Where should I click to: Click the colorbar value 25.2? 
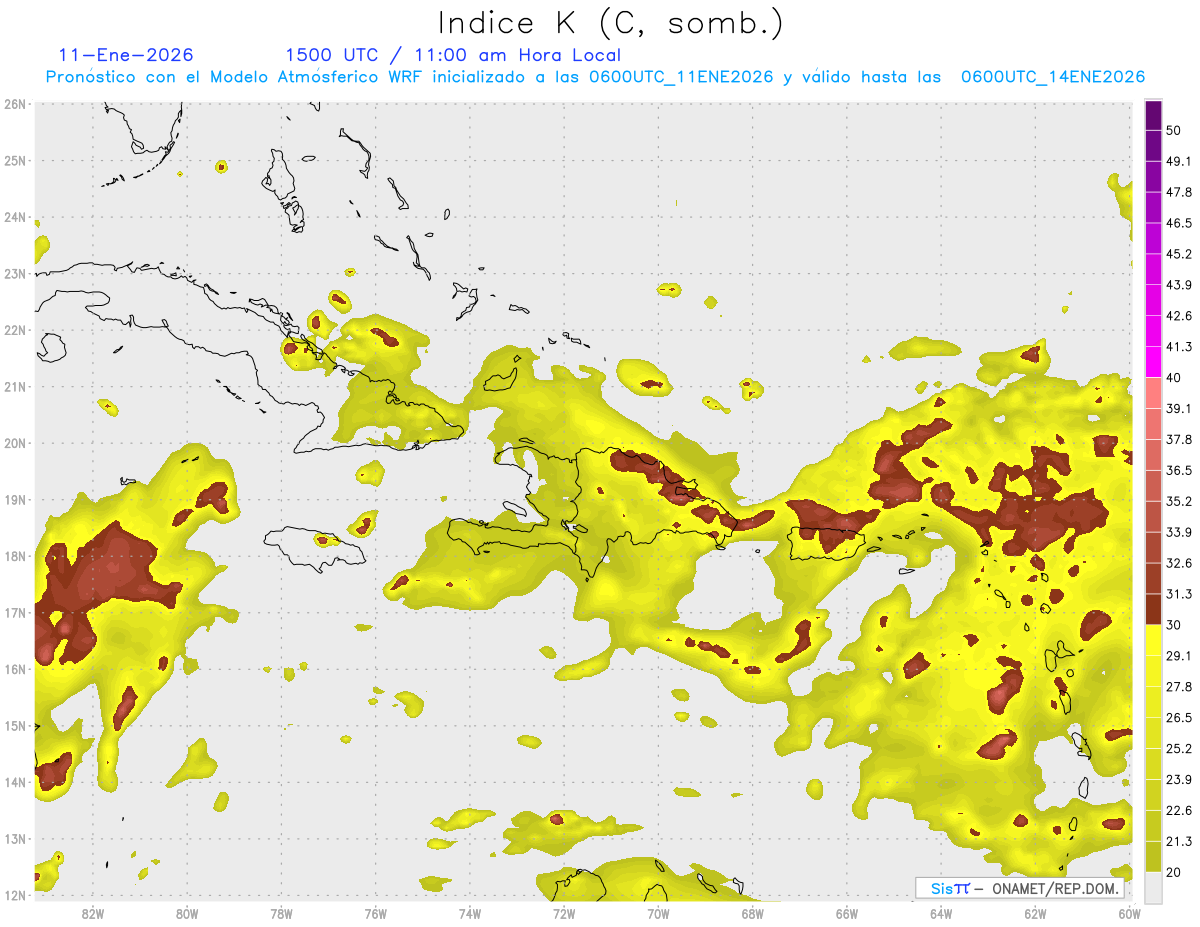(x=1178, y=749)
